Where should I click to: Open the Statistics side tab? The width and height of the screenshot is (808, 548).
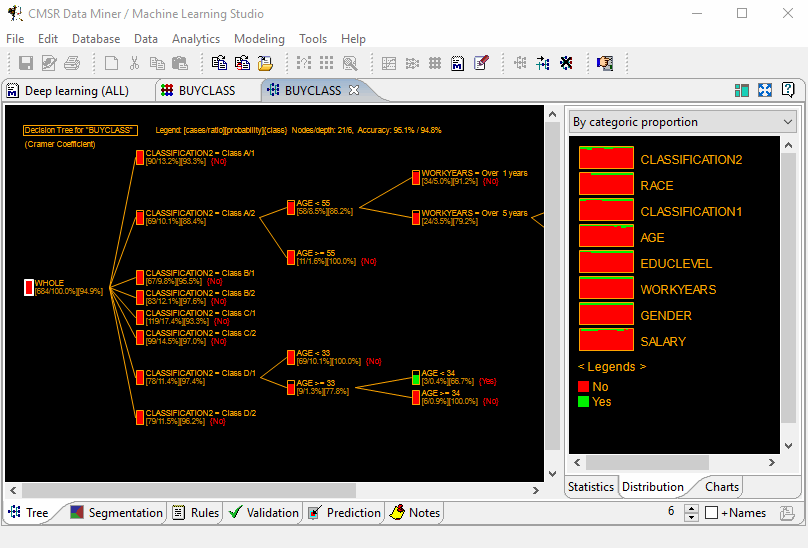[591, 487]
